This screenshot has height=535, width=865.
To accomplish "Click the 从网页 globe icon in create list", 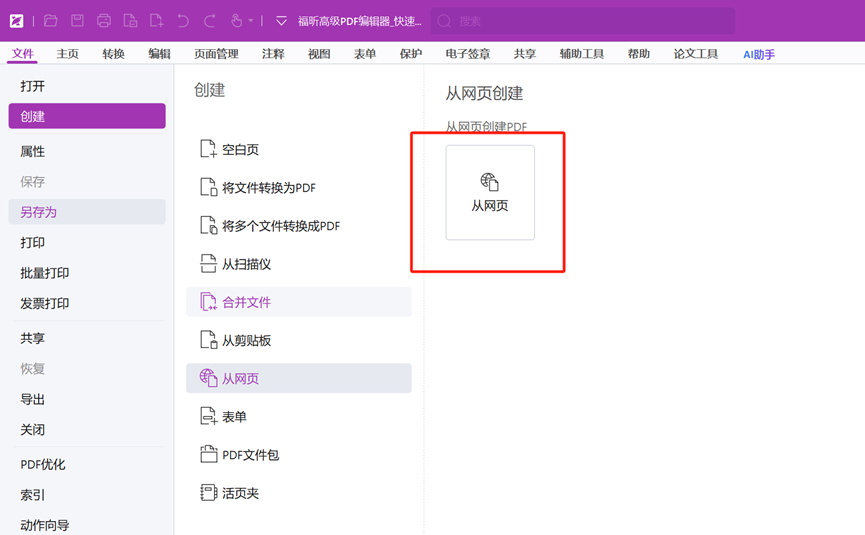I will coord(208,378).
